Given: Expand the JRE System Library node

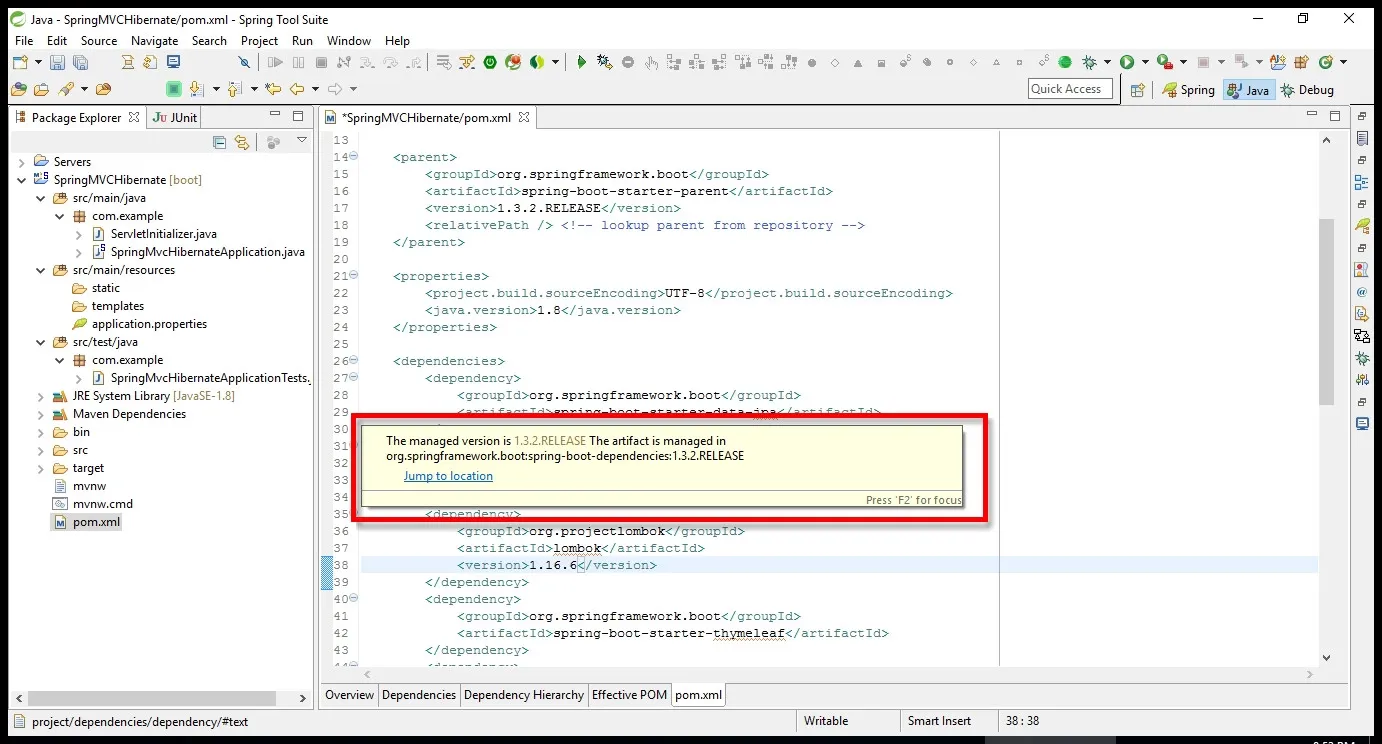Looking at the screenshot, I should pos(41,396).
